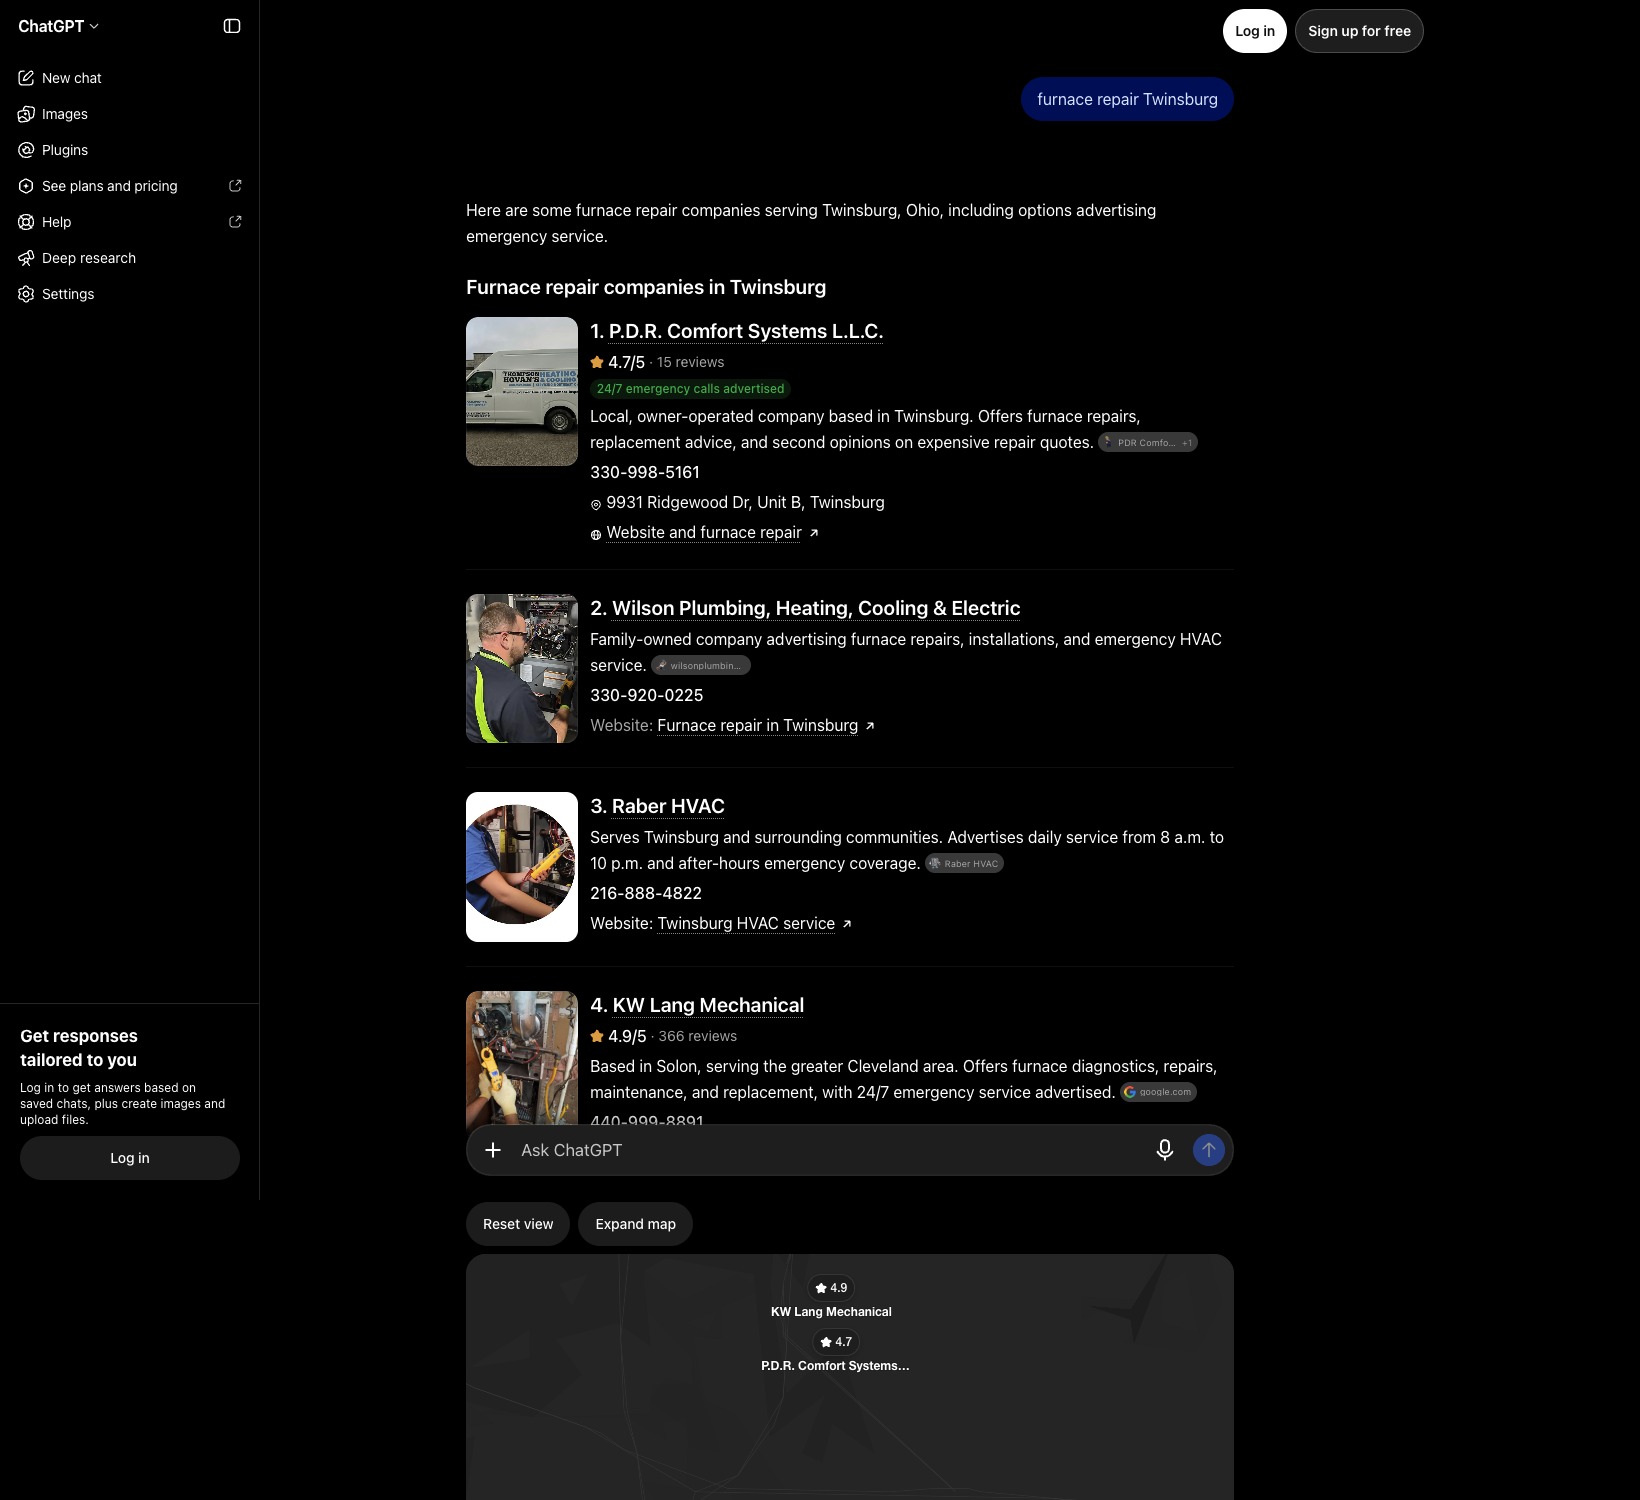This screenshot has height=1500, width=1640.
Task: Click Expand map button
Action: 636,1224
